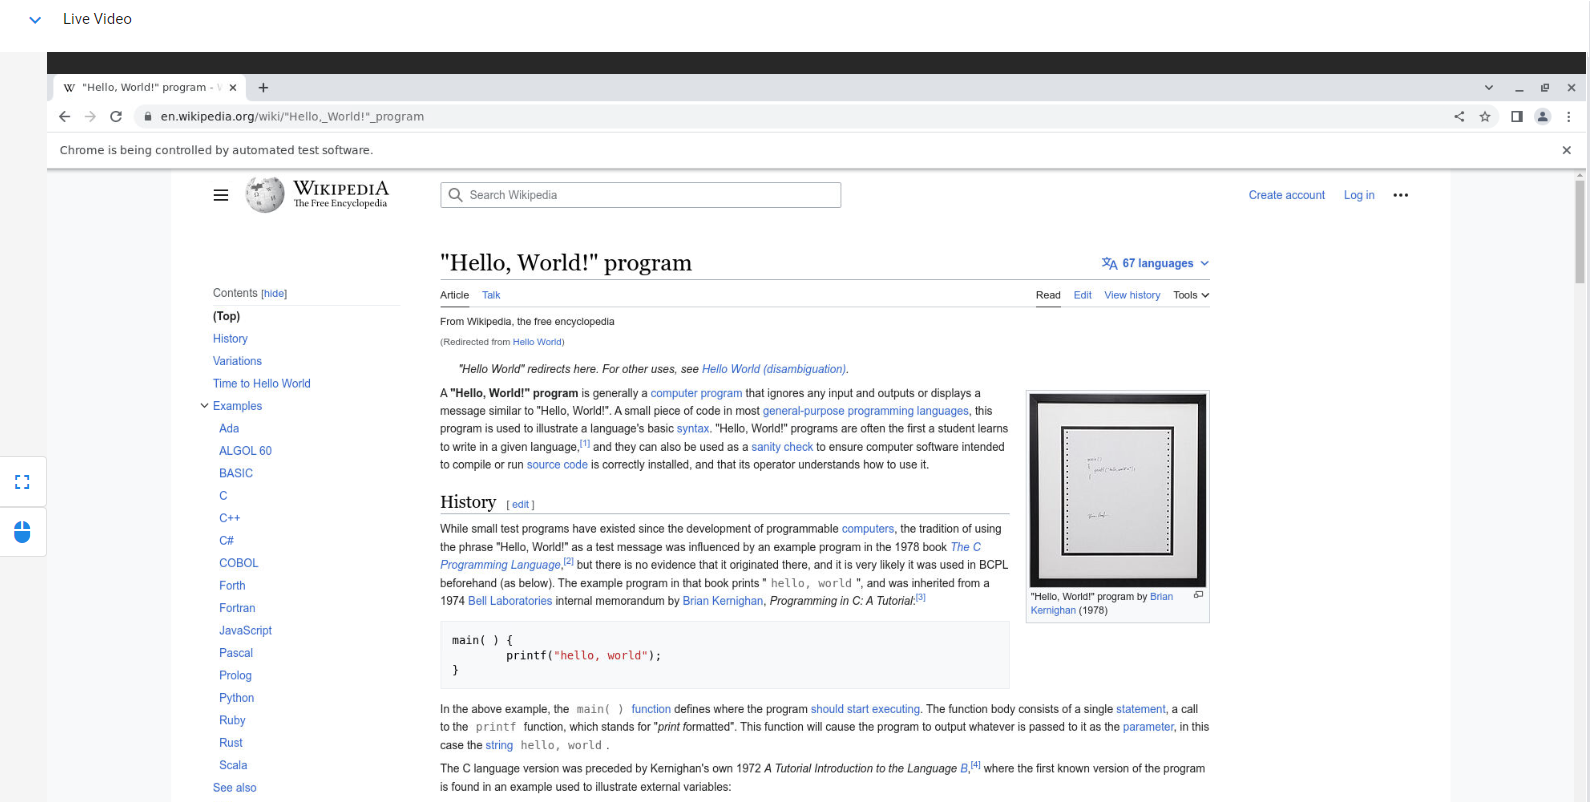Screen dimensions: 1590x802
Task: Open the Kernighan 1978 program thumbnail
Action: coord(1118,489)
